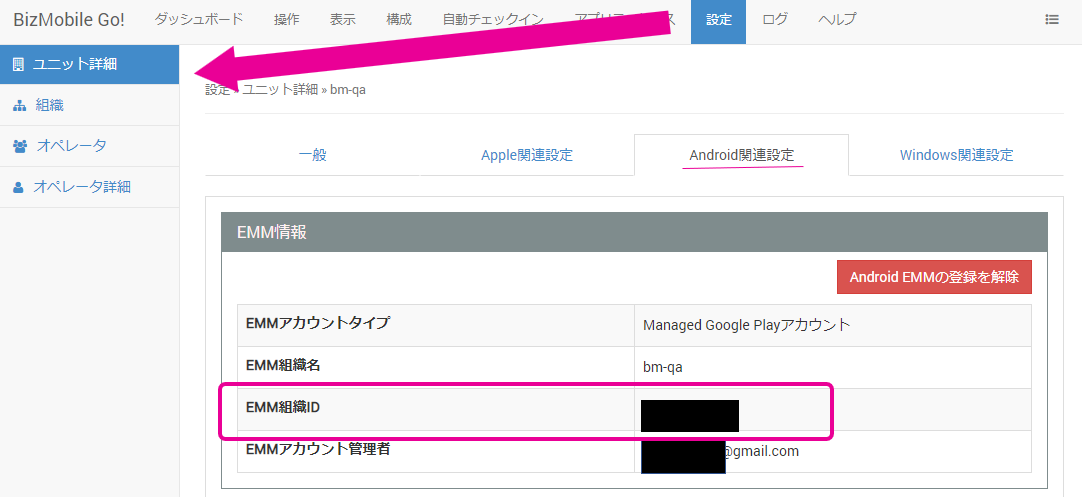Click the sitemap icon next to 組織
The width and height of the screenshot is (1082, 497).
(19, 105)
